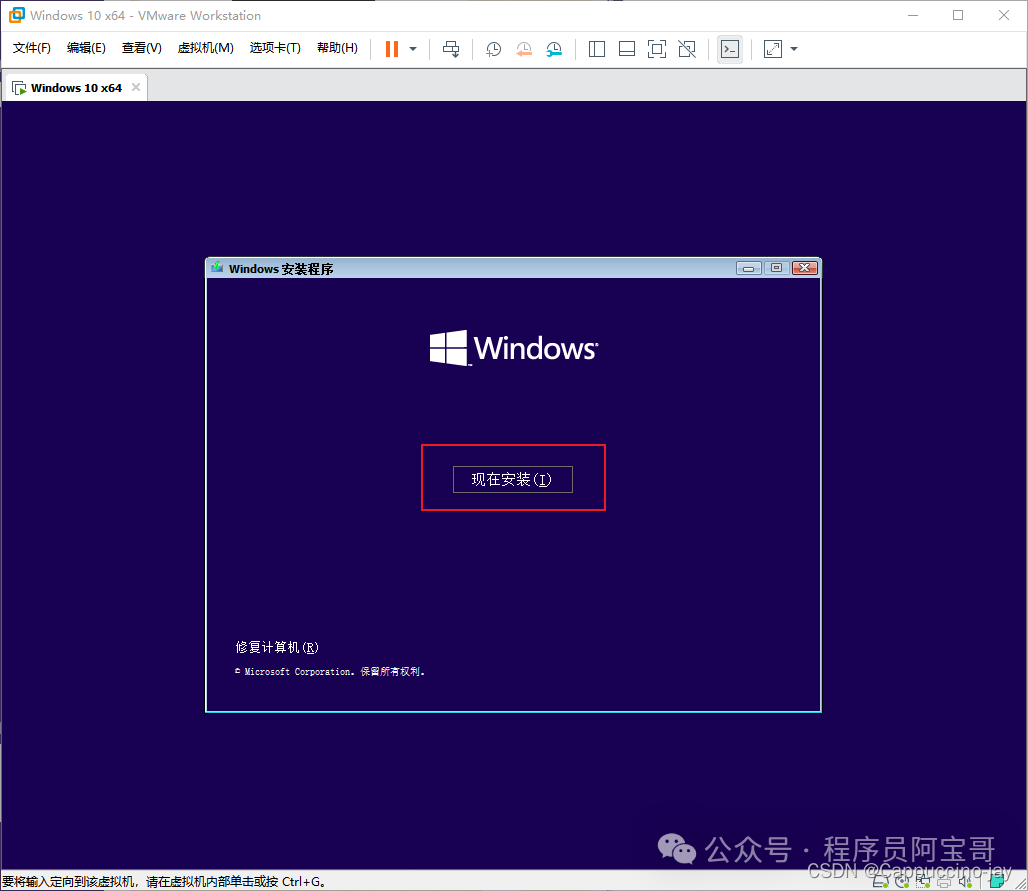Click the orange Pause virtual machine button

tap(391, 49)
